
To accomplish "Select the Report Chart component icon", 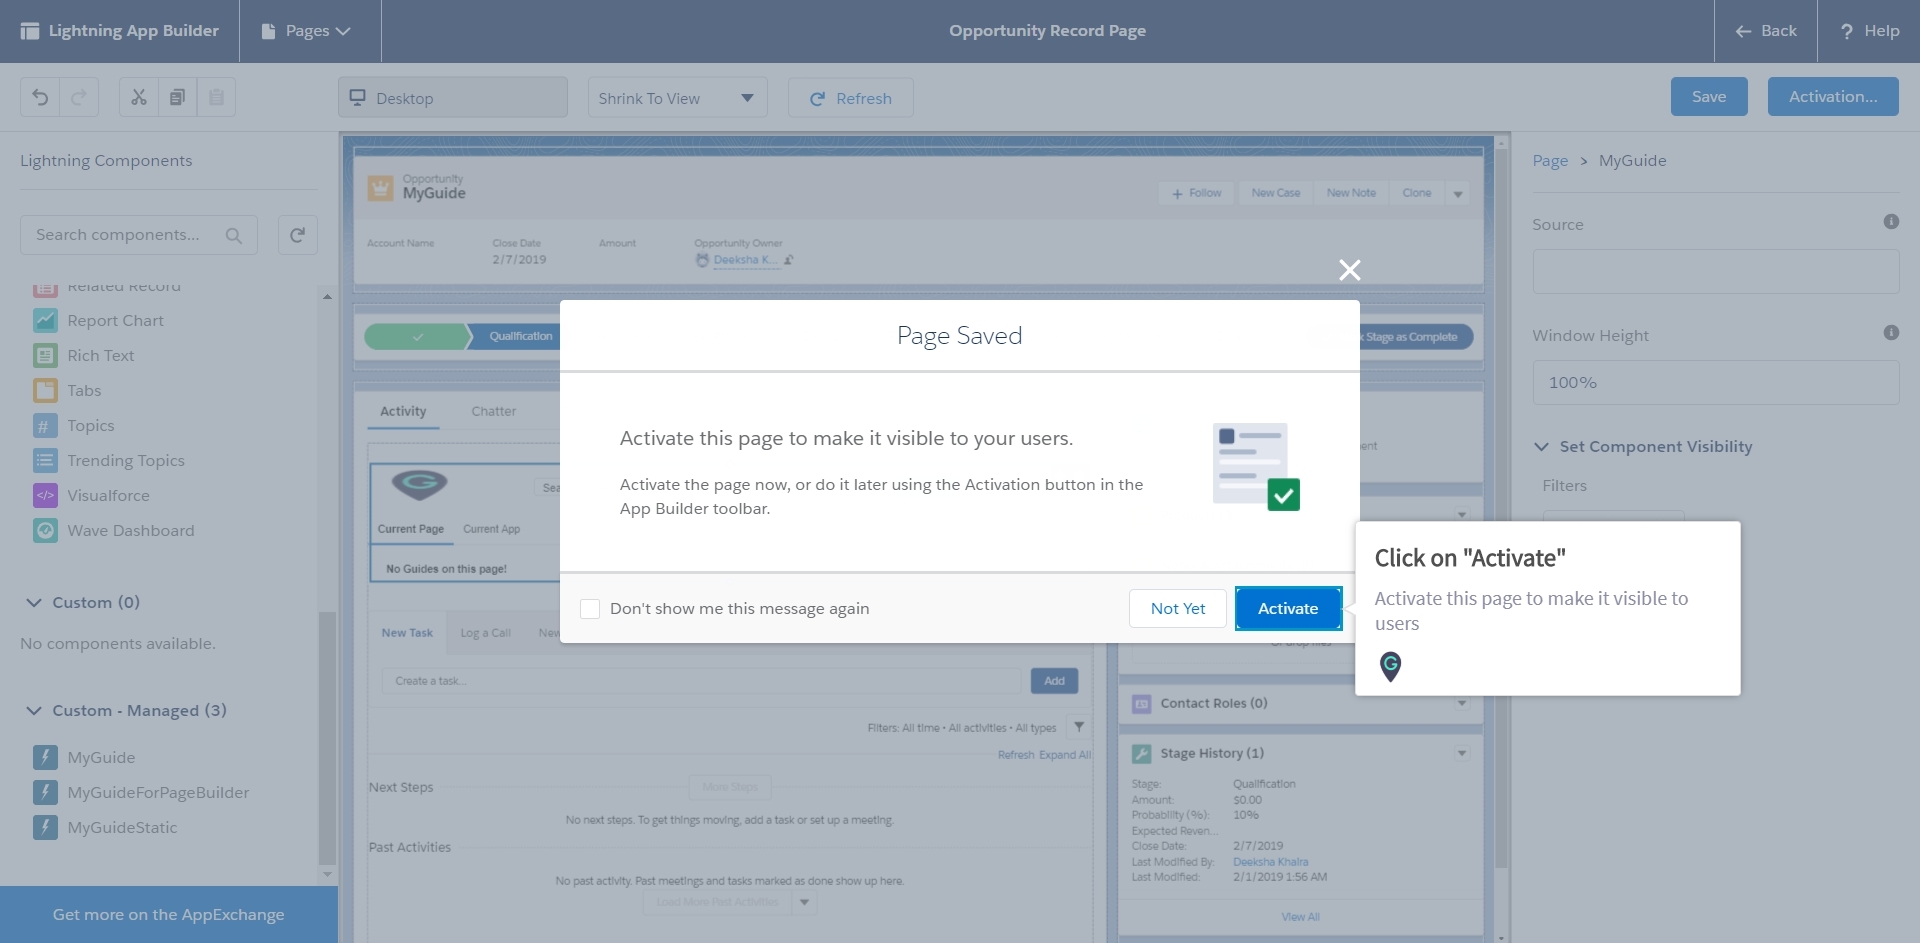I will (45, 320).
